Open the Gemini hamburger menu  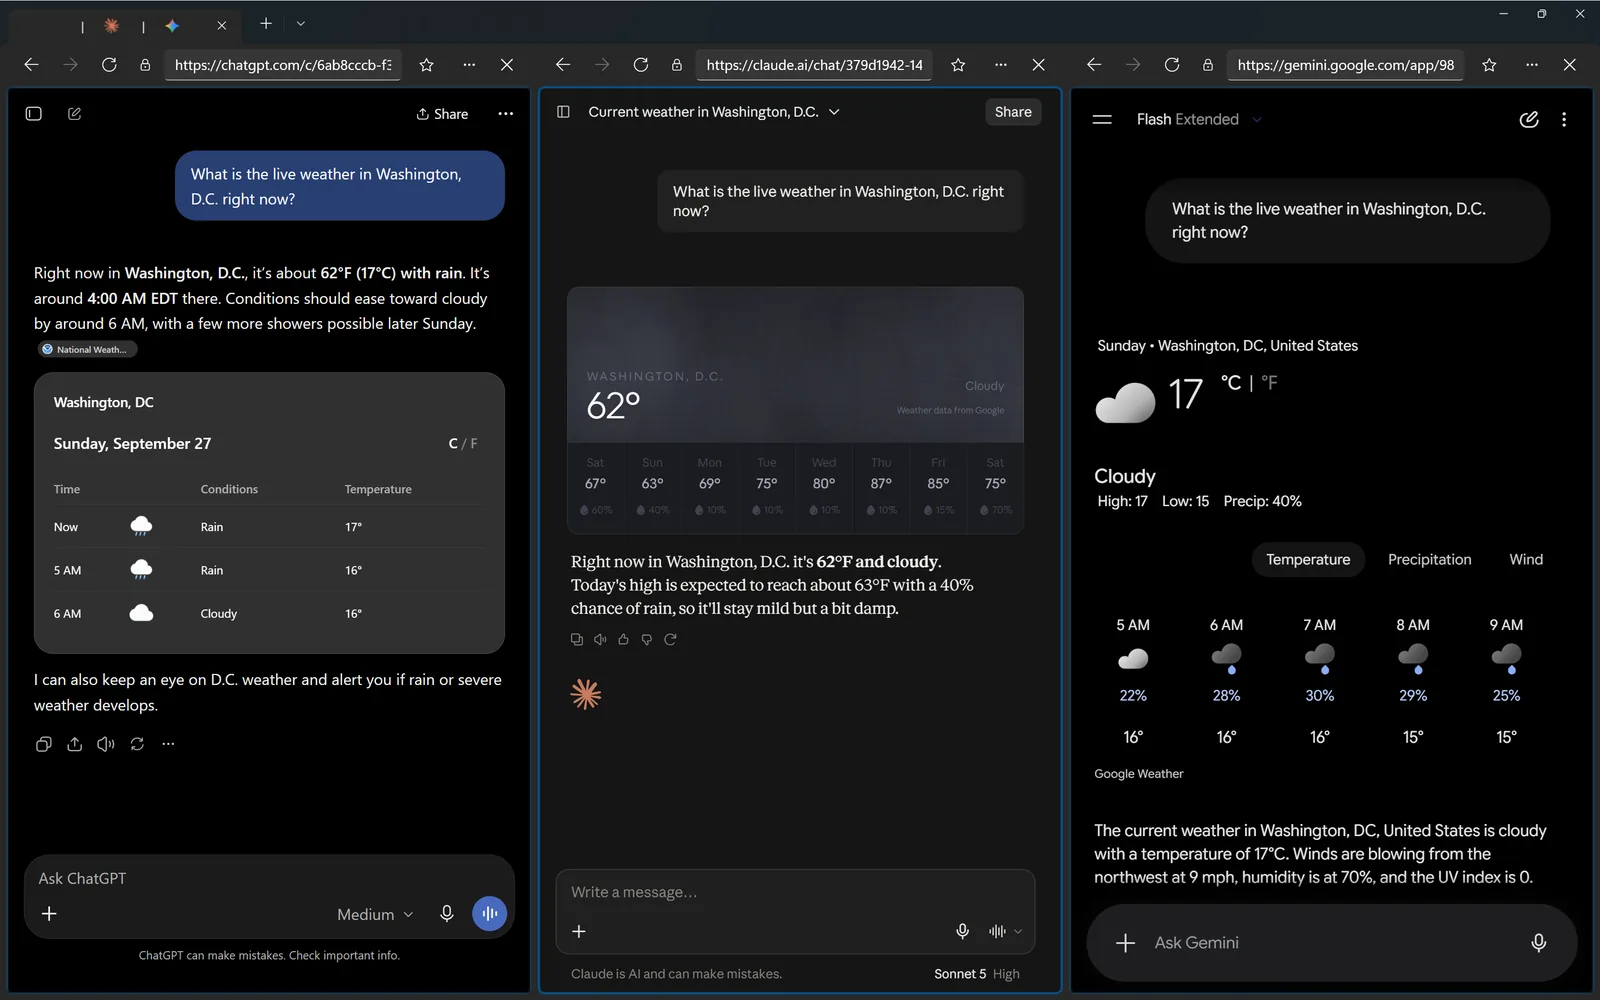point(1102,119)
